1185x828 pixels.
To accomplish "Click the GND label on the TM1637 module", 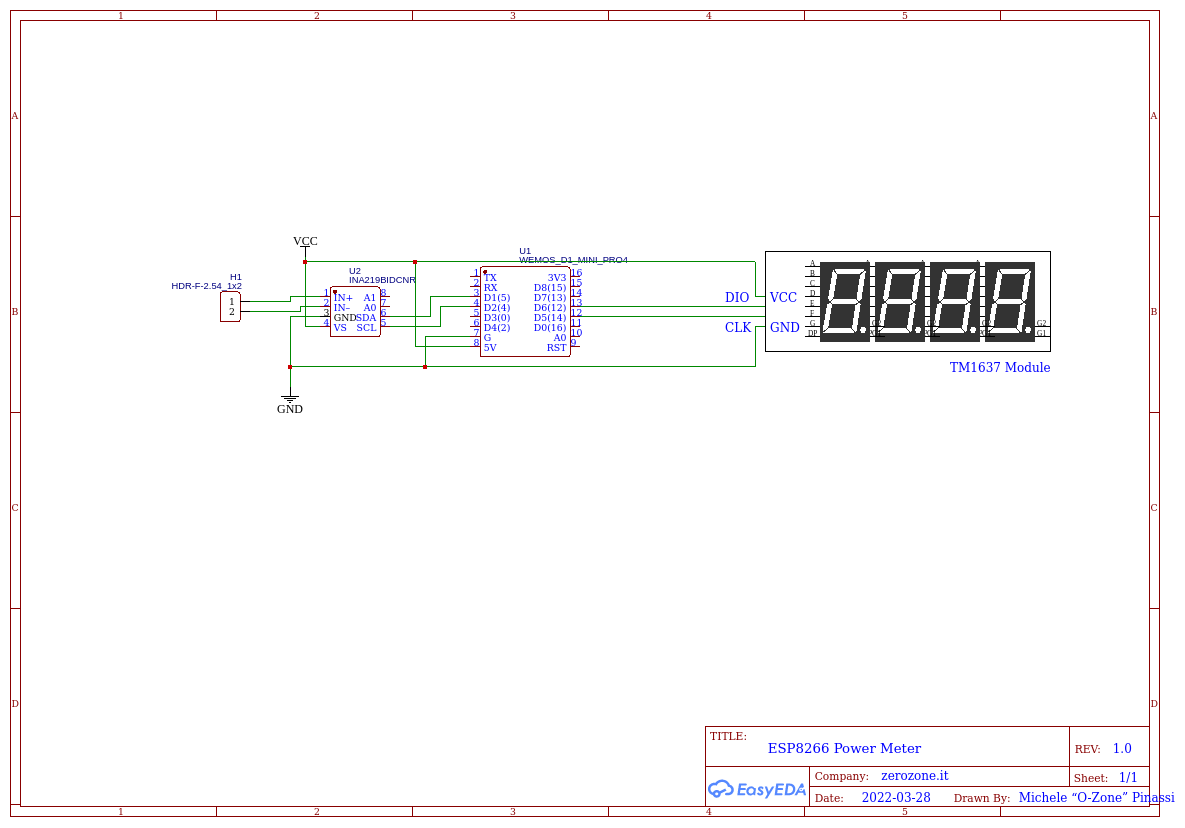I will tap(784, 327).
